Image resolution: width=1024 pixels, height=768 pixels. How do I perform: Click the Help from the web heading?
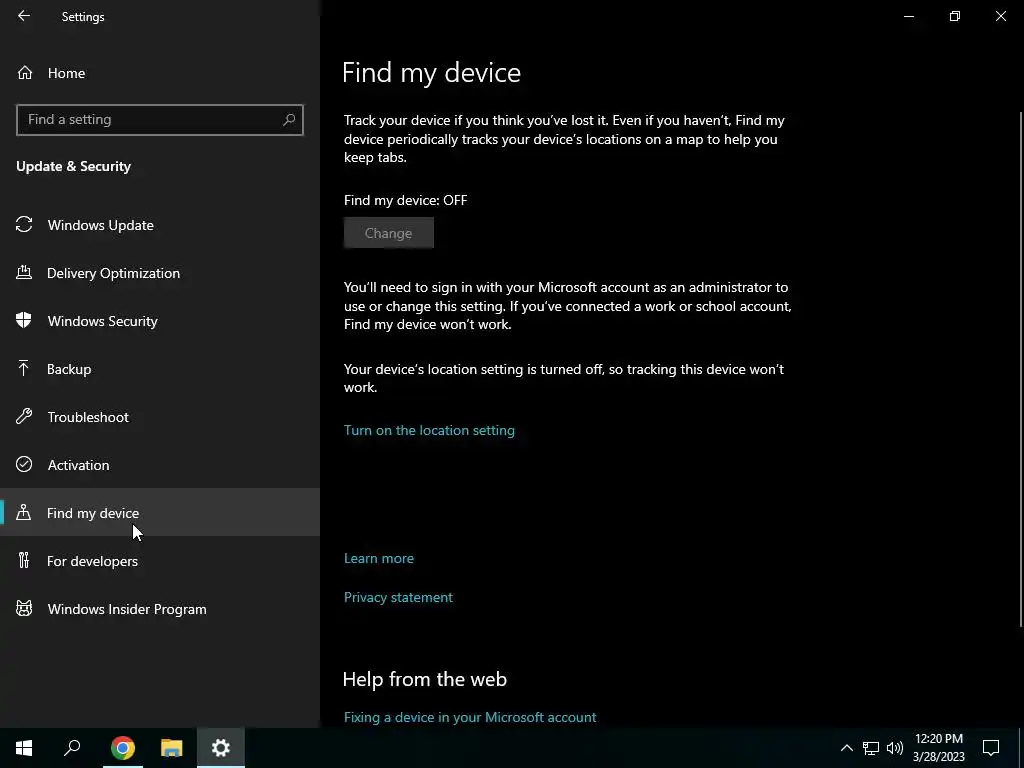tap(424, 679)
